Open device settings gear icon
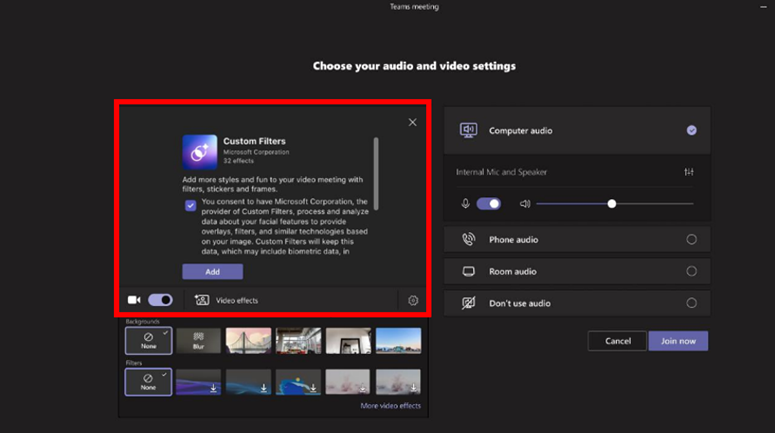775x433 pixels. point(413,301)
